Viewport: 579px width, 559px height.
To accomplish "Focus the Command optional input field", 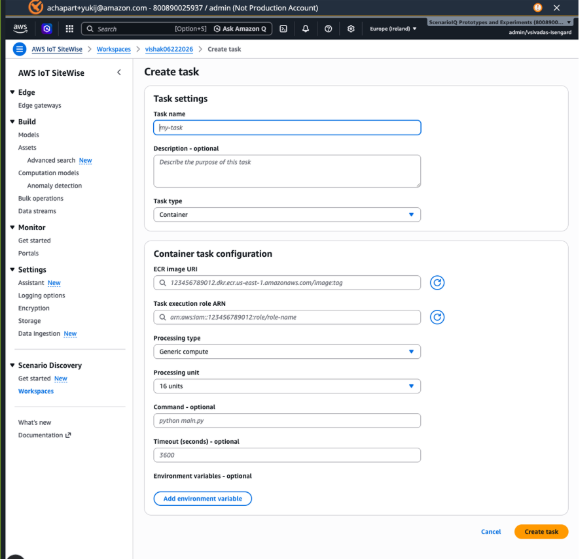I will tap(287, 421).
